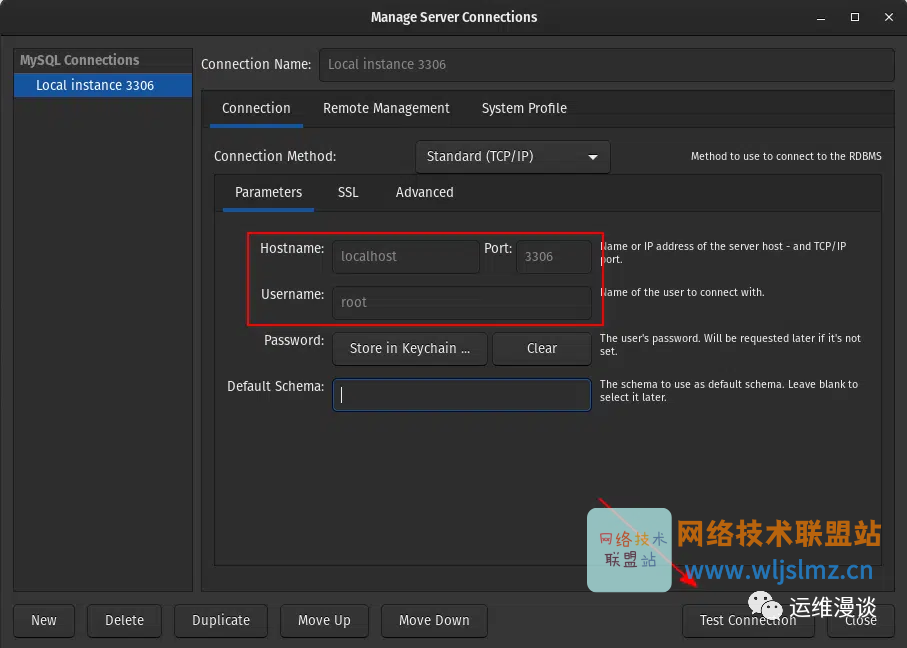Maximize the Manage Server Connections window
Screen dimensions: 907x648
(854, 17)
